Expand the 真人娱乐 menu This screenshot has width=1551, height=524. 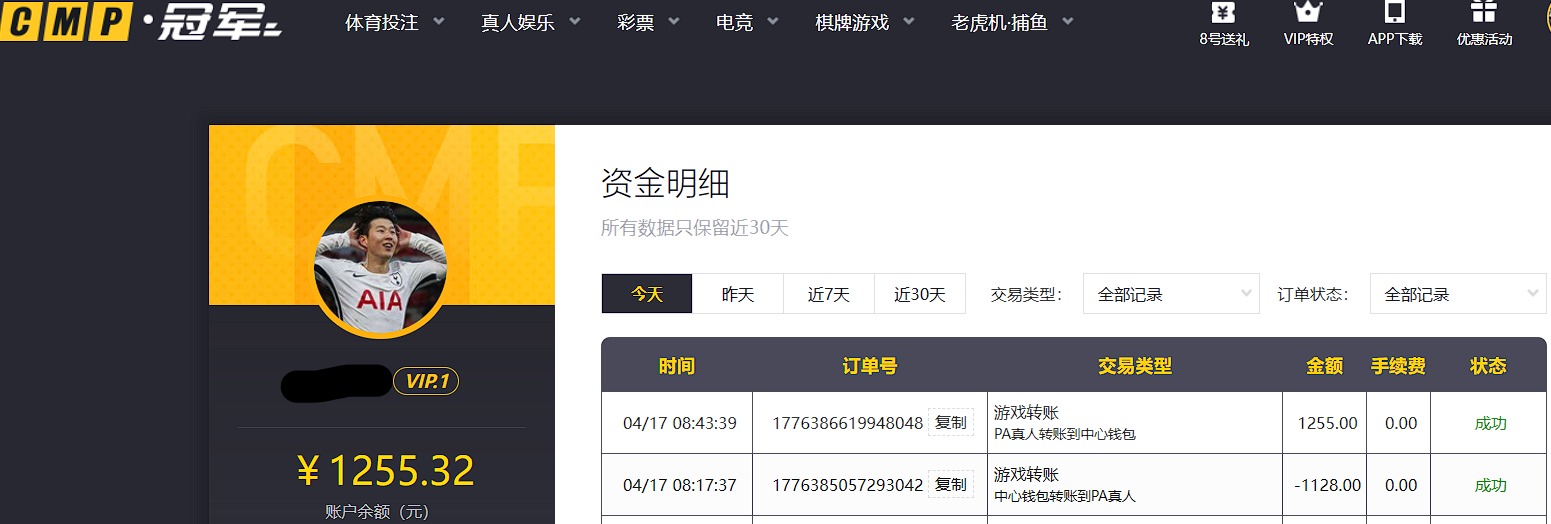(531, 22)
